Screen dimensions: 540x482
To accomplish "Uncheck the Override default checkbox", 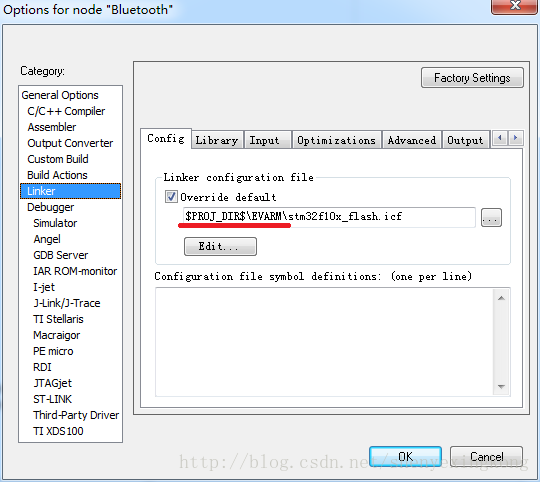I will click(x=171, y=197).
